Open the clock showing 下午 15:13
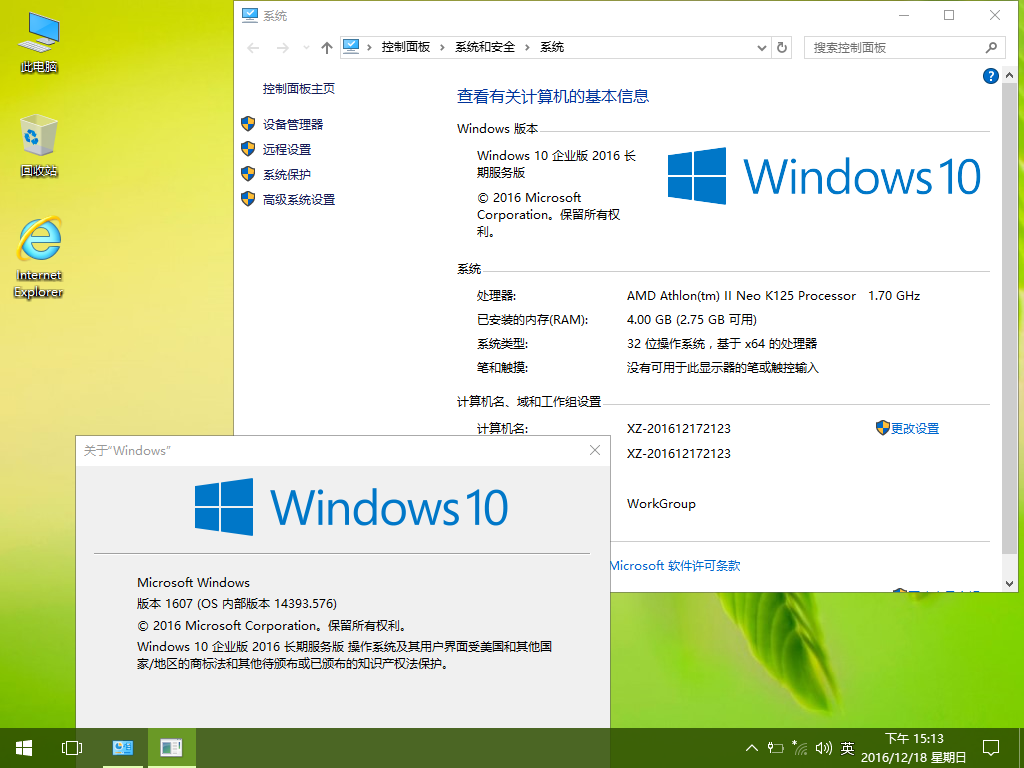Screen dimensions: 1024x768 coord(913,748)
